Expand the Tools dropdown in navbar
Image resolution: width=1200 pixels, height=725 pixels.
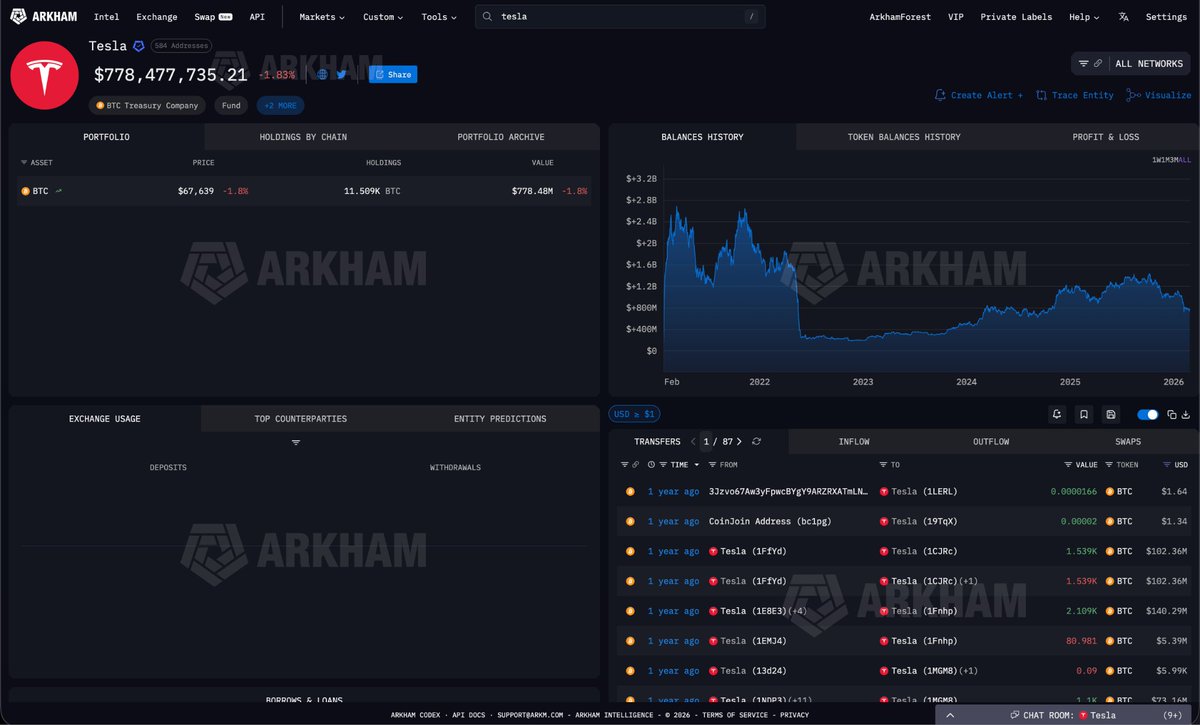click(438, 17)
